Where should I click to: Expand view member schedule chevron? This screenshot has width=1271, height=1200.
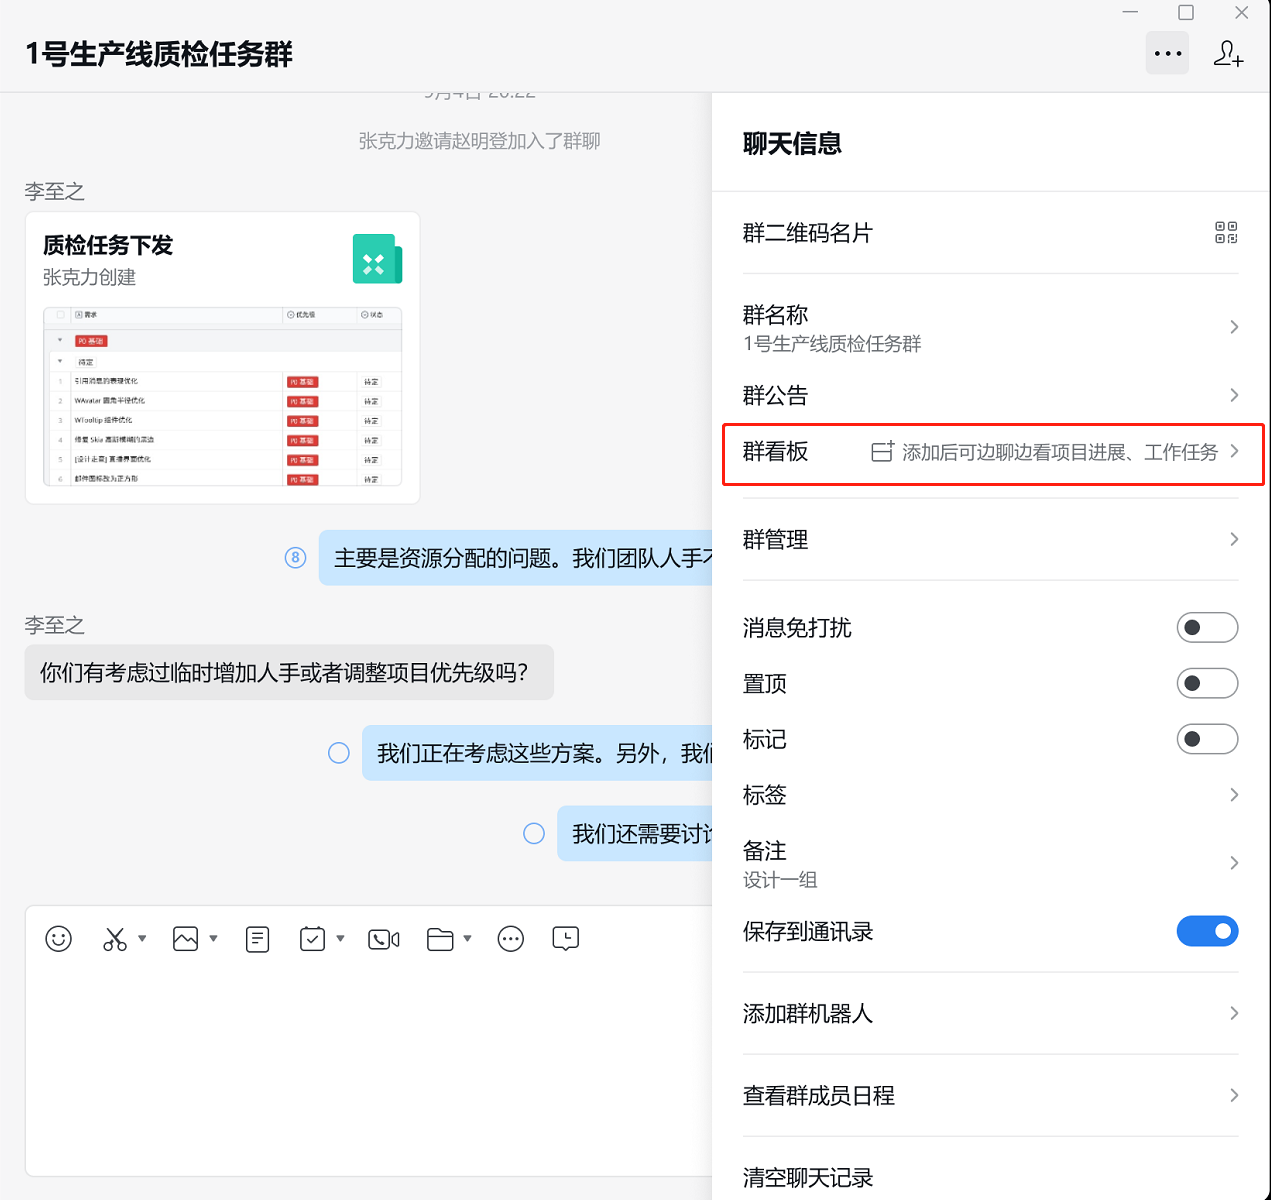(x=1234, y=1095)
